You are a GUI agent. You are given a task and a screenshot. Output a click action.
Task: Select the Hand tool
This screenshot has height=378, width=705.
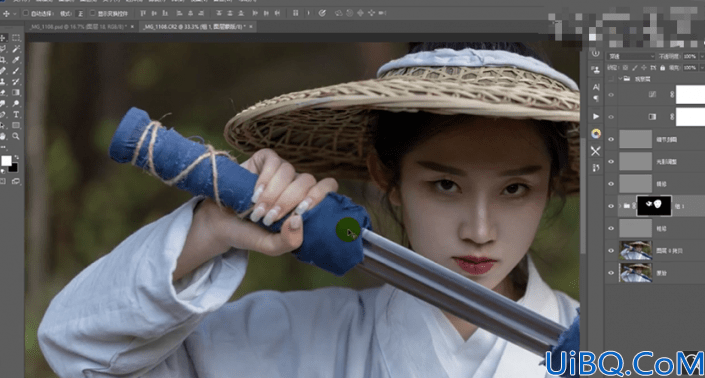point(3,136)
